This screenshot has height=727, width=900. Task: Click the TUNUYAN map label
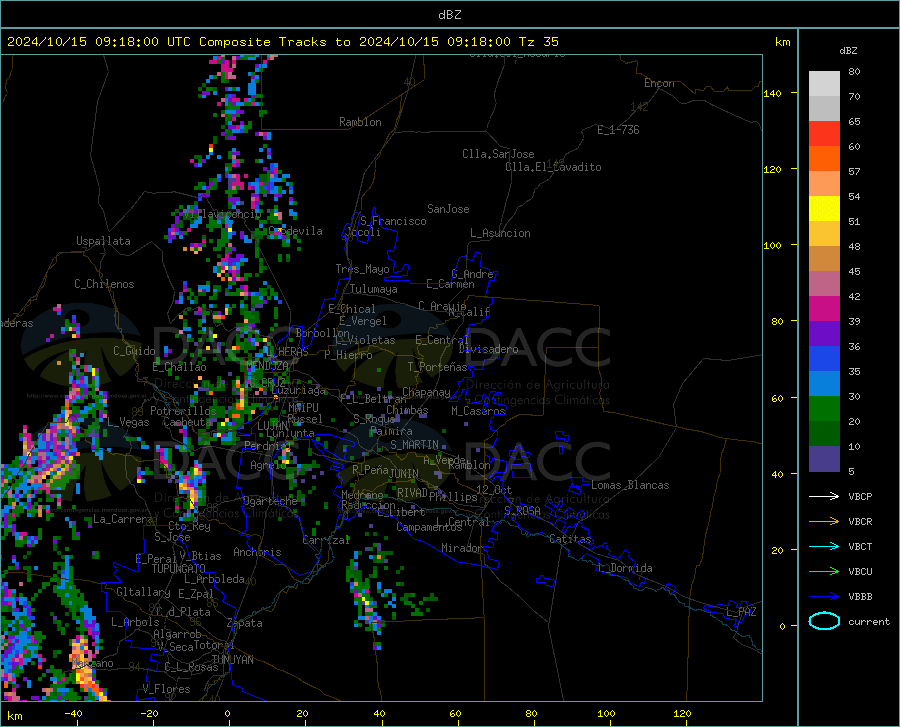pos(232,659)
